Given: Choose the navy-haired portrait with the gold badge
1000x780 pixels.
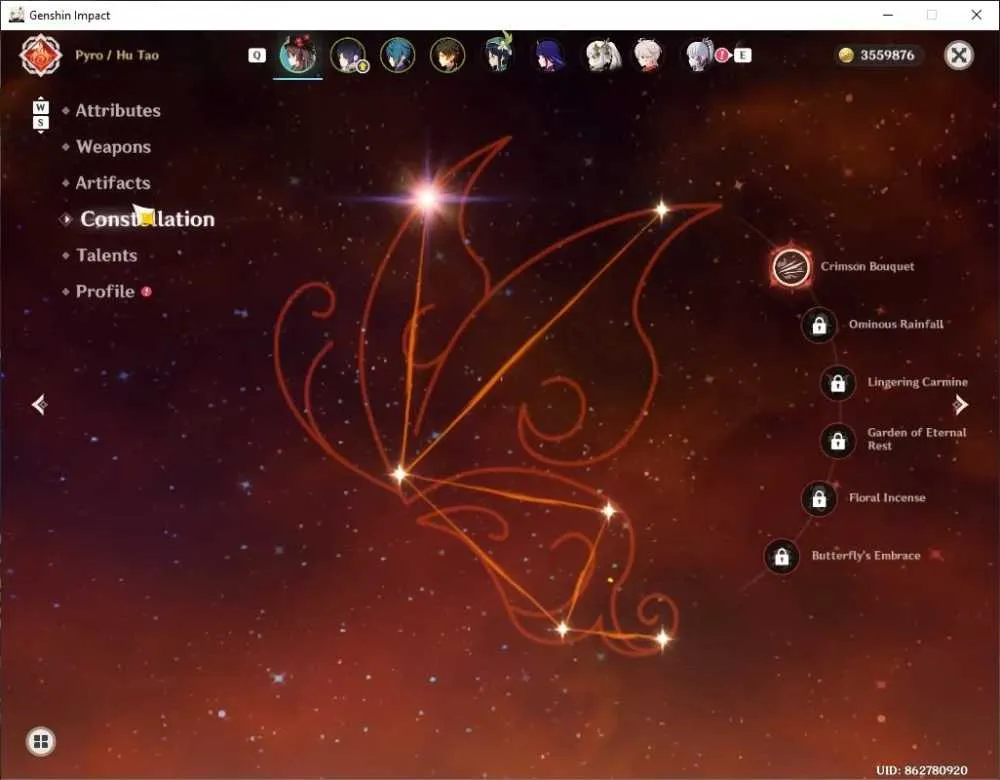Looking at the screenshot, I should [x=348, y=55].
